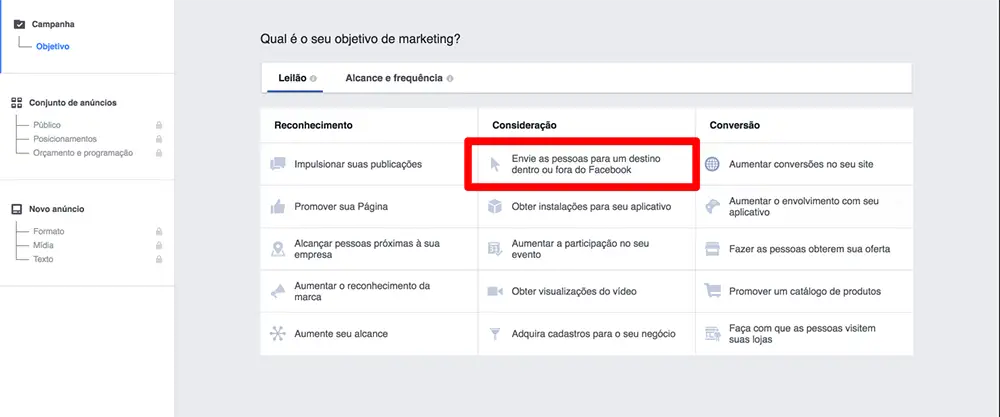Click the info icon beside Leilão
1000x417 pixels.
pos(314,78)
